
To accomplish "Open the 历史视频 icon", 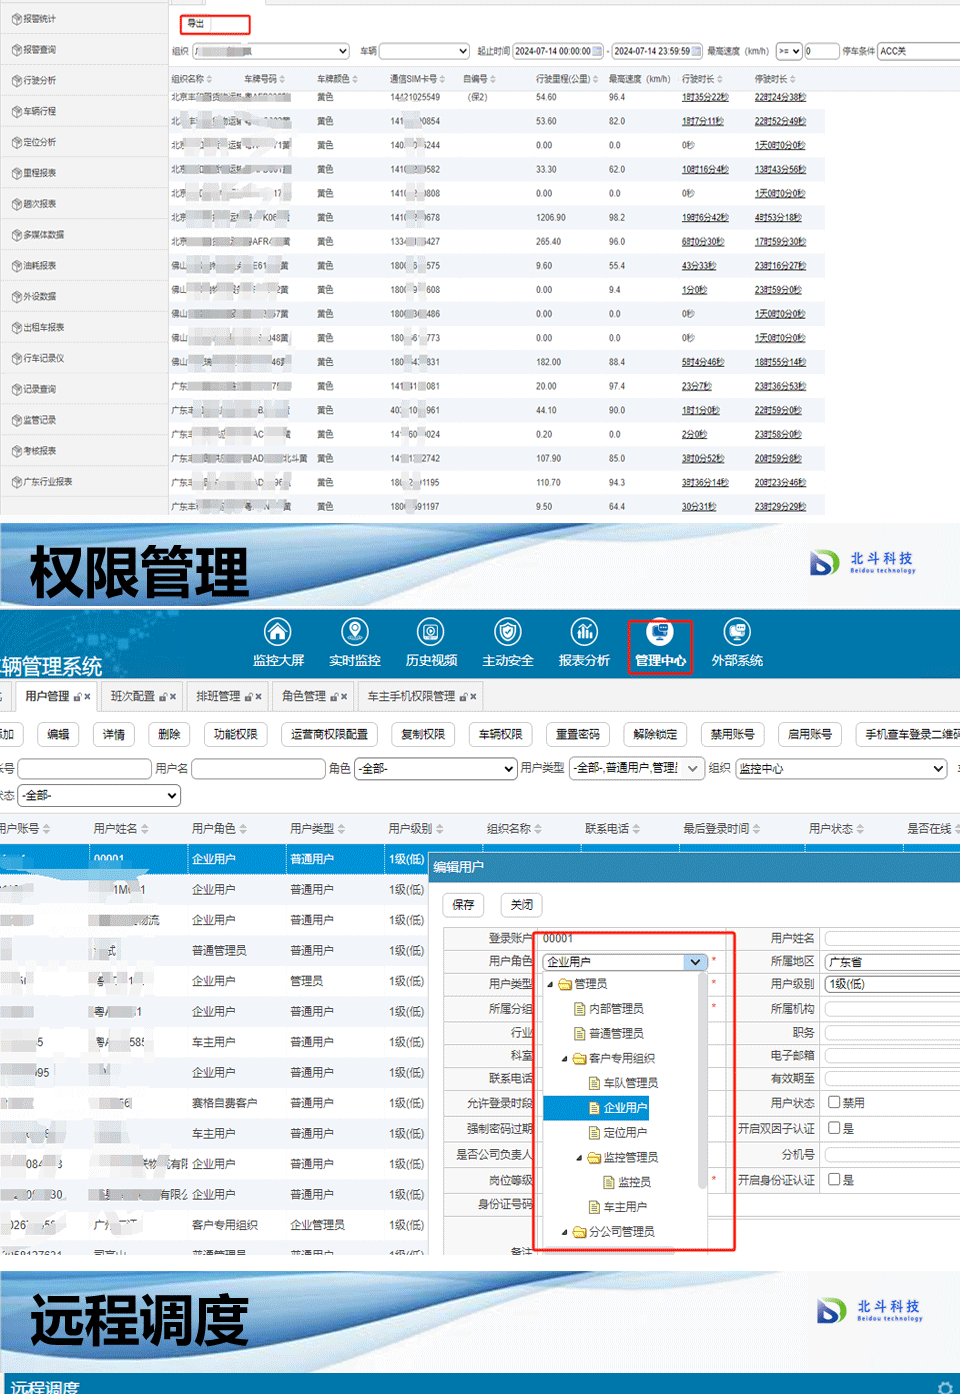I will [431, 633].
